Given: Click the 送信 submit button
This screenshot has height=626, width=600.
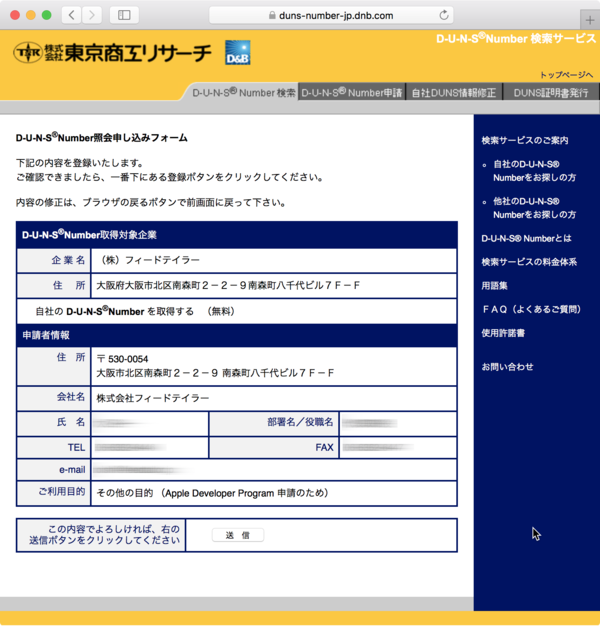Looking at the screenshot, I should tap(238, 535).
